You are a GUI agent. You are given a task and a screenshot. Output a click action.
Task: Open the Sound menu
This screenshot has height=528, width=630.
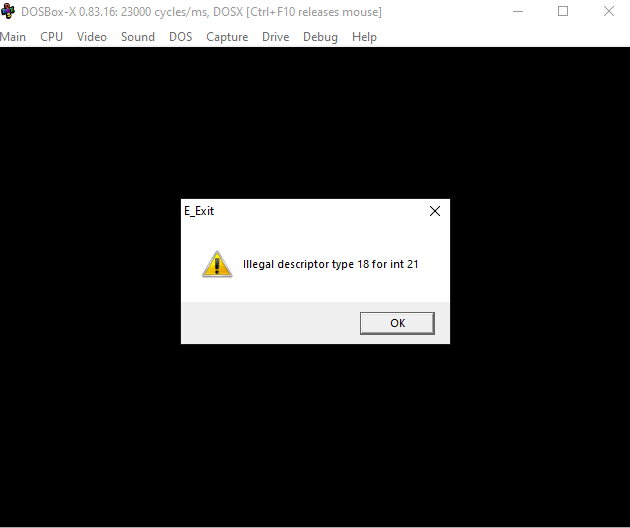click(138, 37)
